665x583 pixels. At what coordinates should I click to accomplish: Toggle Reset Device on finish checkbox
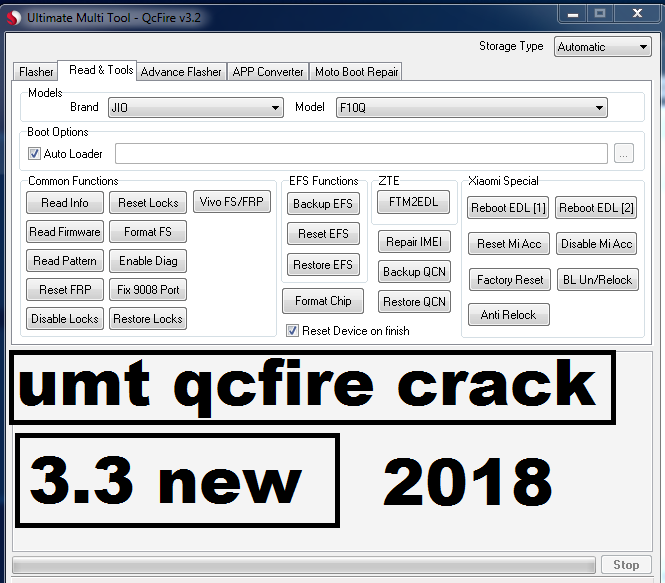pos(292,331)
